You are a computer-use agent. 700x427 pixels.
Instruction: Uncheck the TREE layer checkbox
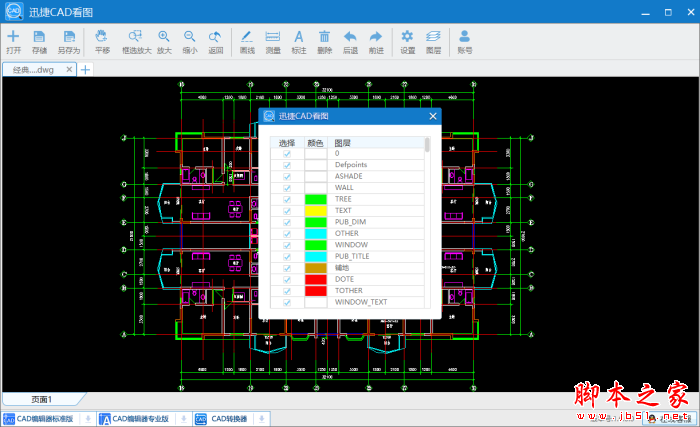pos(287,199)
